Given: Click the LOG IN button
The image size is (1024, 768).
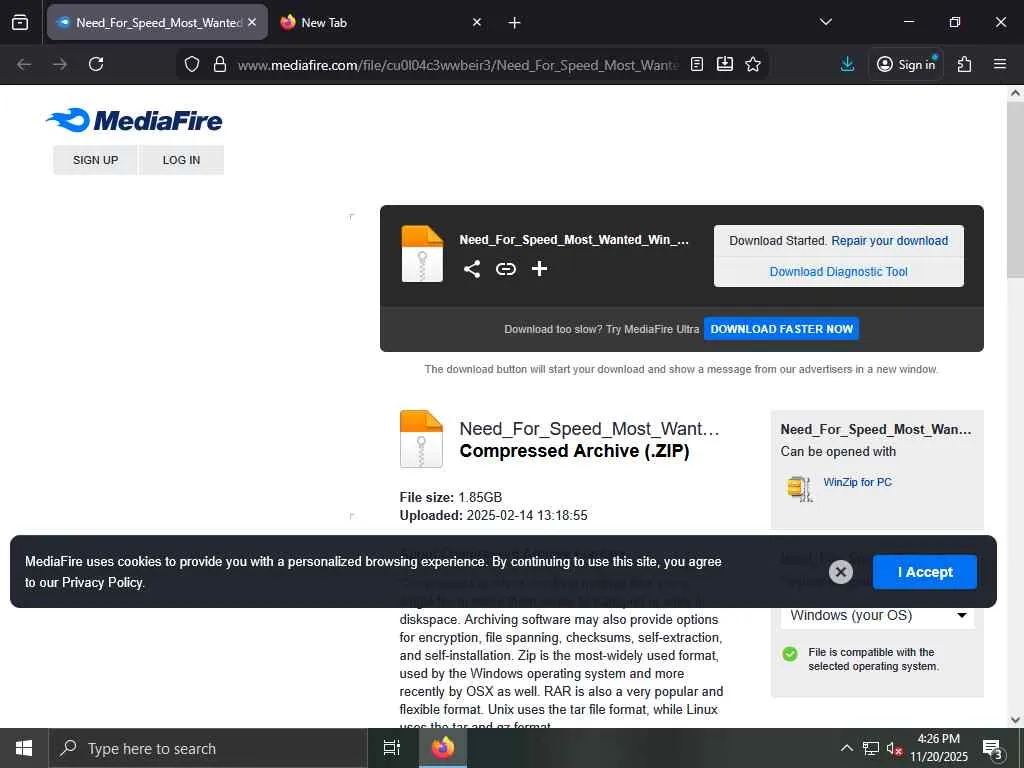Looking at the screenshot, I should [x=182, y=160].
